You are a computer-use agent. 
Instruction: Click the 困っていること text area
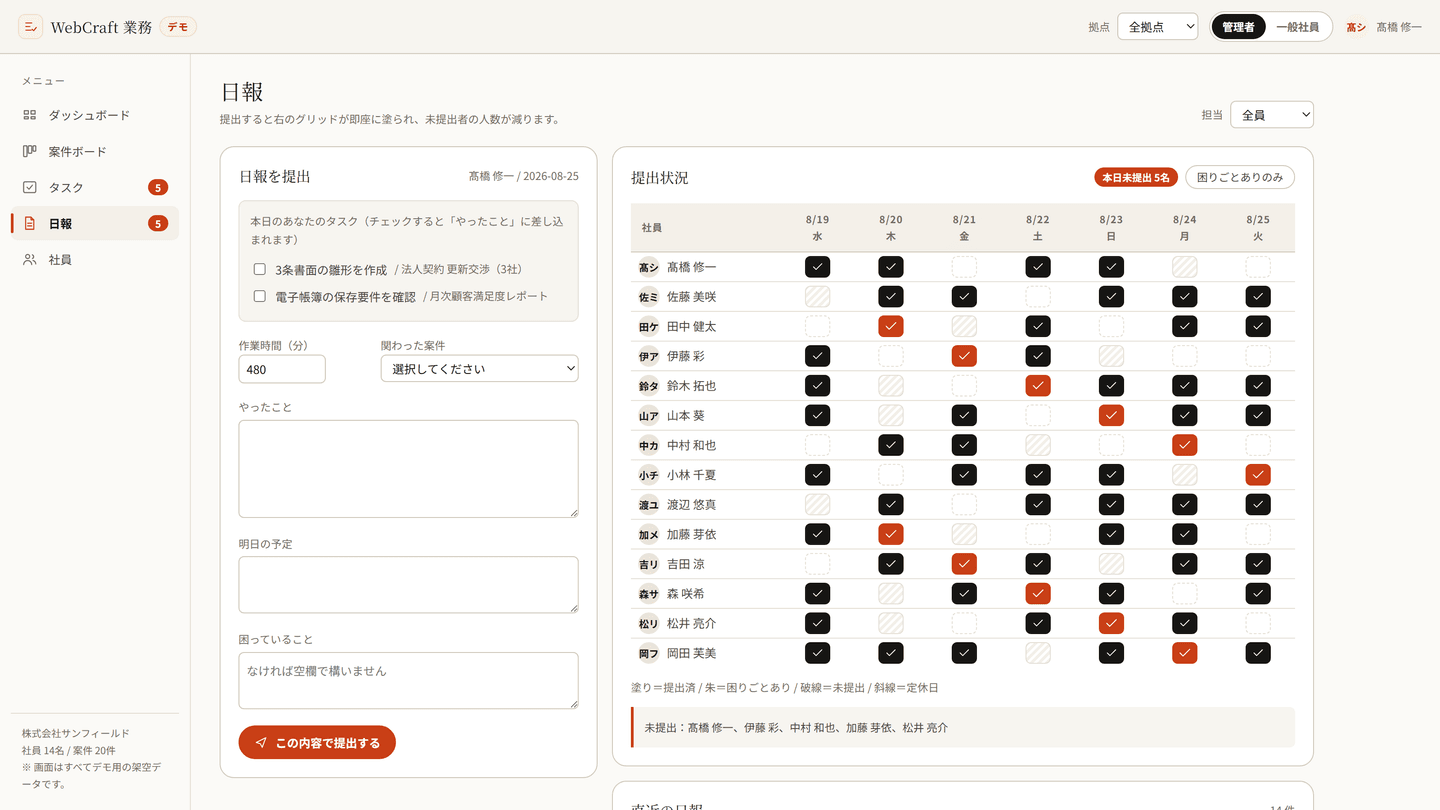tap(408, 680)
